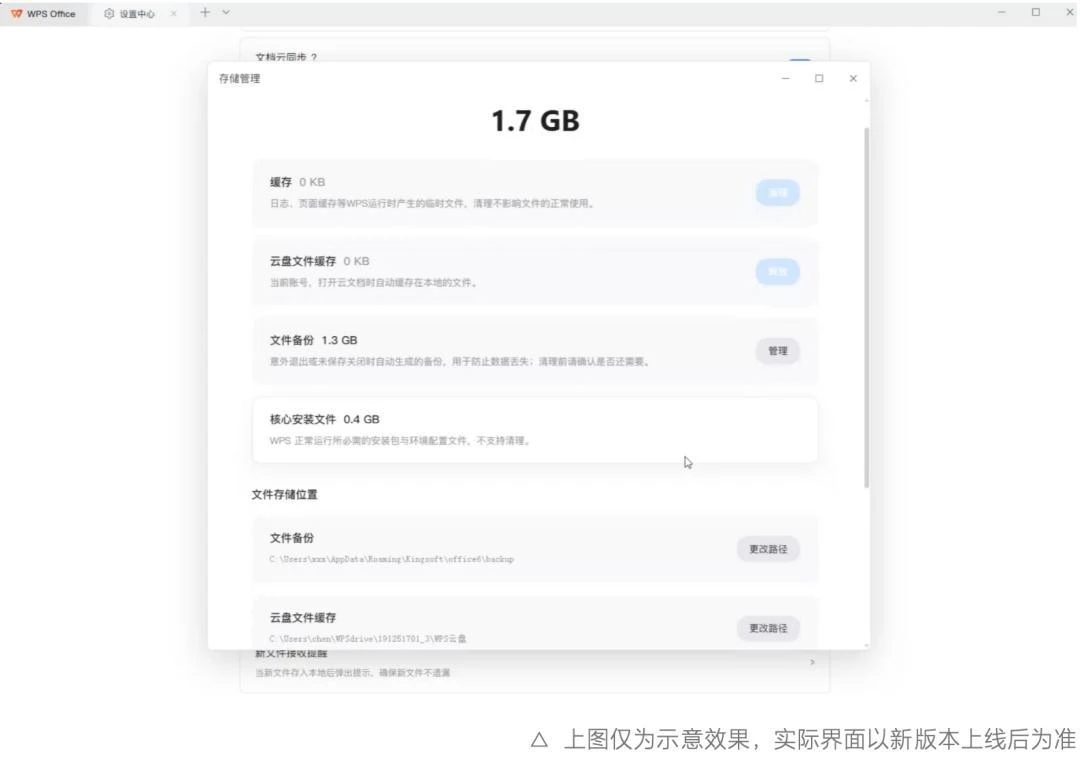Click 更改路径 for 云盘文件缓存 storage path
This screenshot has height=769, width=1080.
pyautogui.click(x=768, y=628)
